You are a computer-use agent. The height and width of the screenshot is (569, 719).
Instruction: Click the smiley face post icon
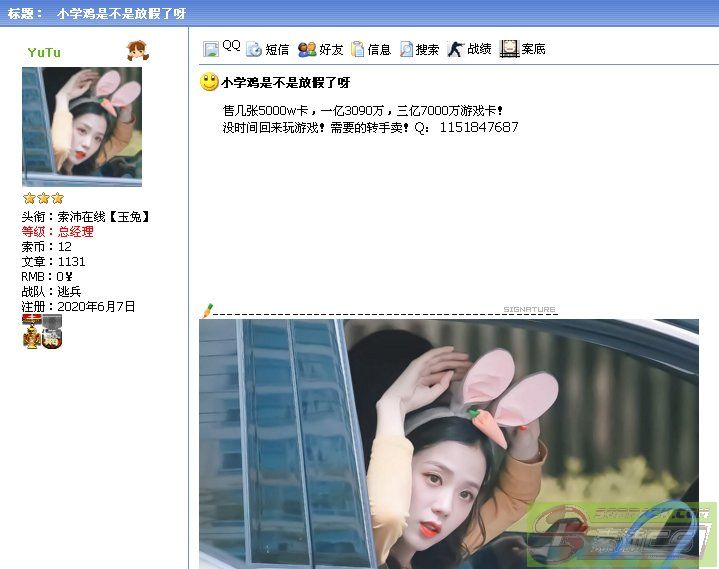tap(210, 82)
